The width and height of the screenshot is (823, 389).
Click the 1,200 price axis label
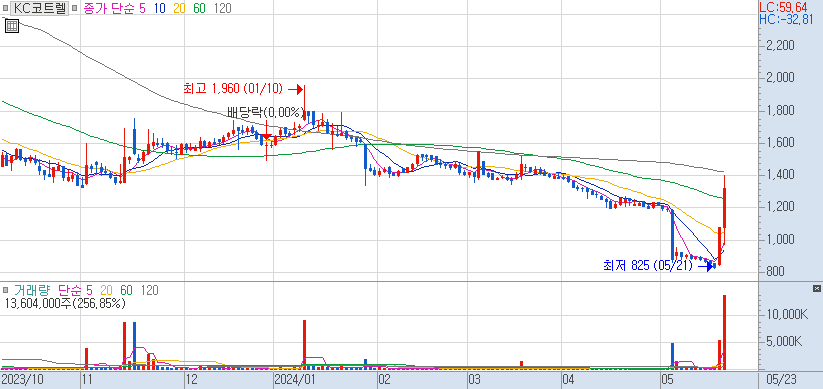point(779,207)
